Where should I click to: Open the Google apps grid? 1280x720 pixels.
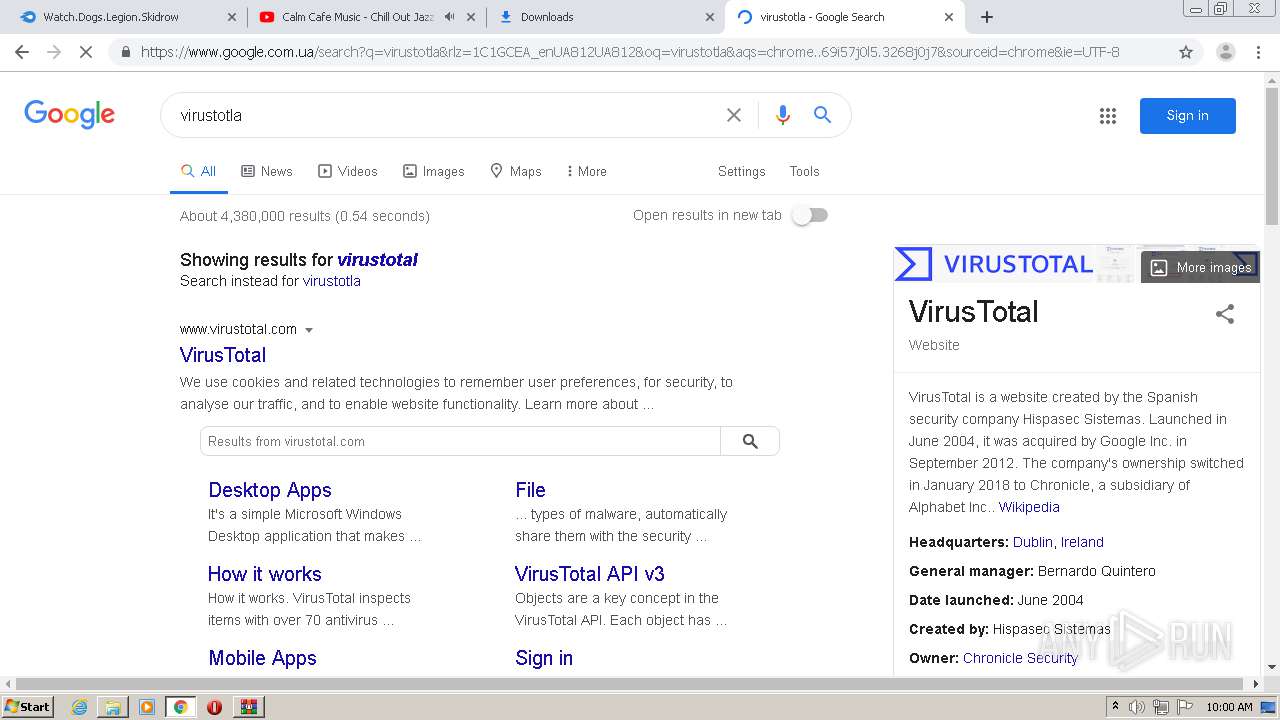1108,116
